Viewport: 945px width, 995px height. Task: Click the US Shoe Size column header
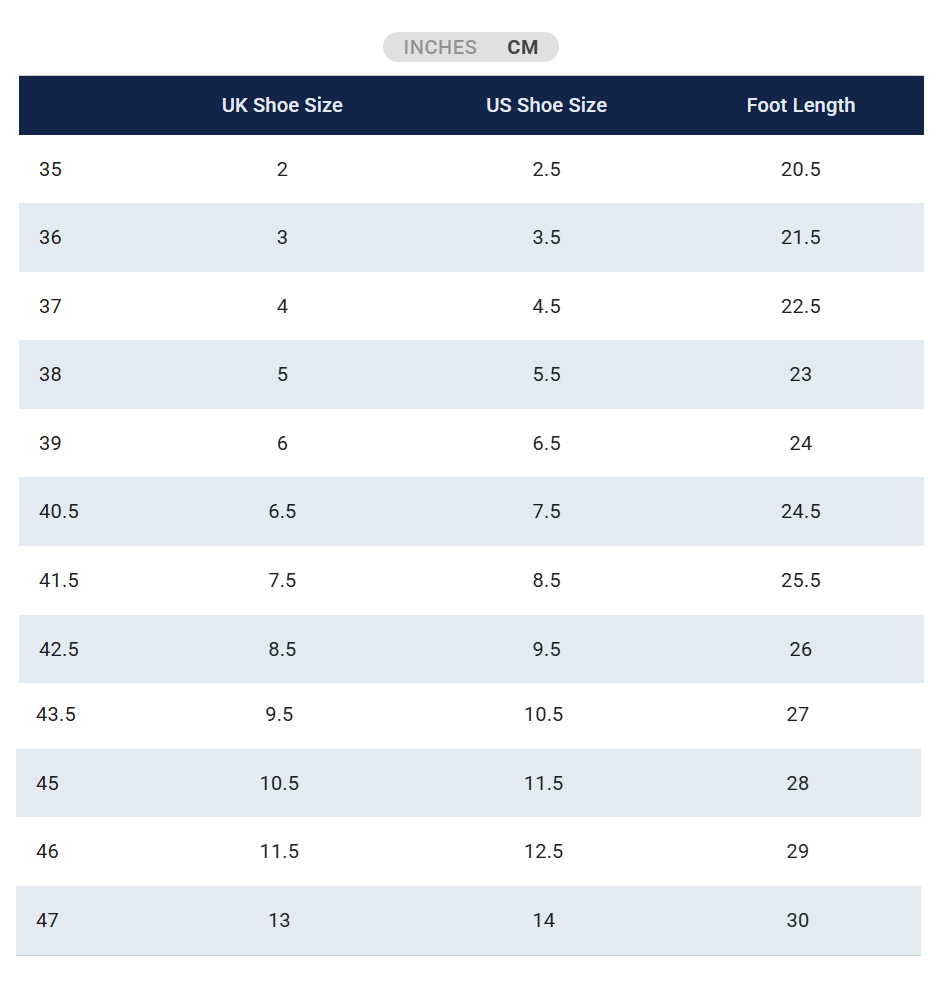pyautogui.click(x=546, y=105)
